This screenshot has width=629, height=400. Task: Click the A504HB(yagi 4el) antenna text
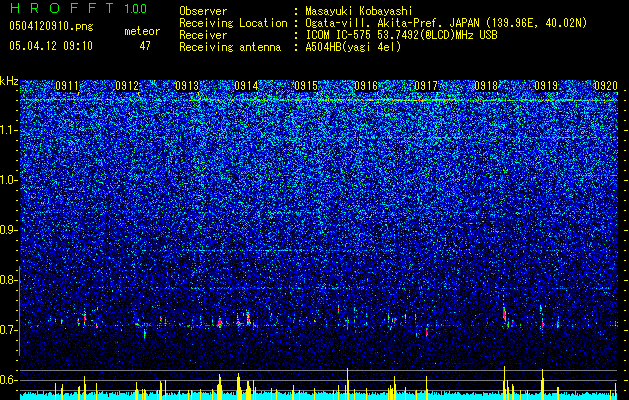pos(353,47)
